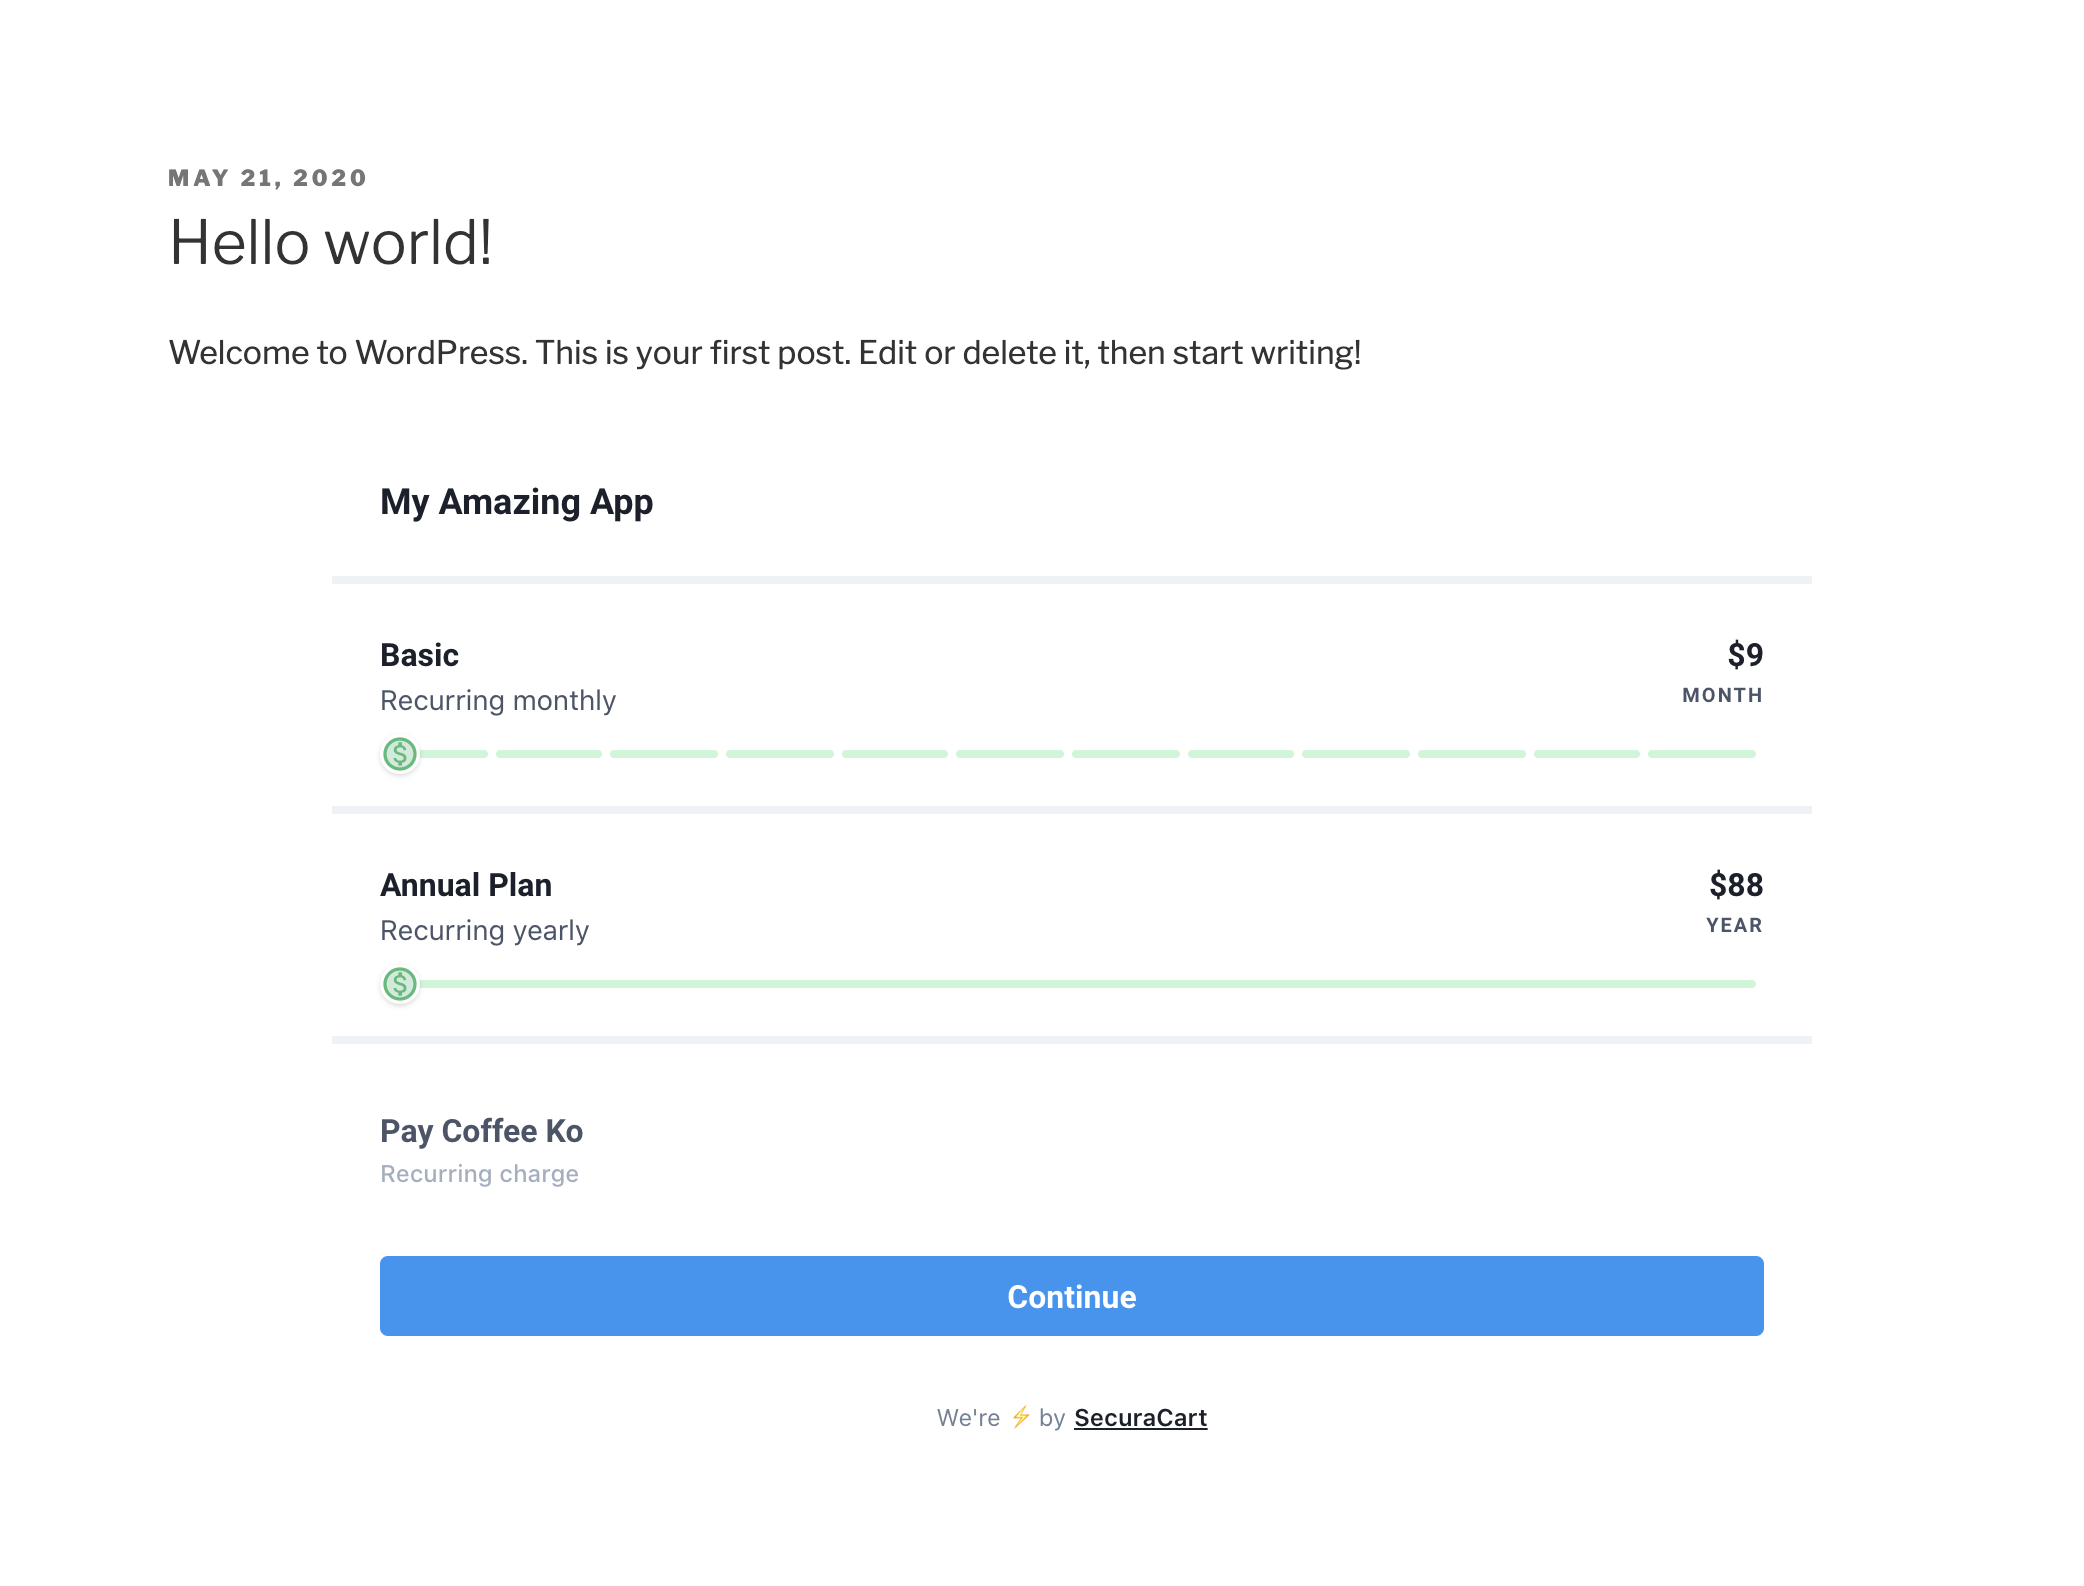Click the lightning bolt icon in footer
The image size is (2084, 1586).
pyautogui.click(x=1020, y=1417)
